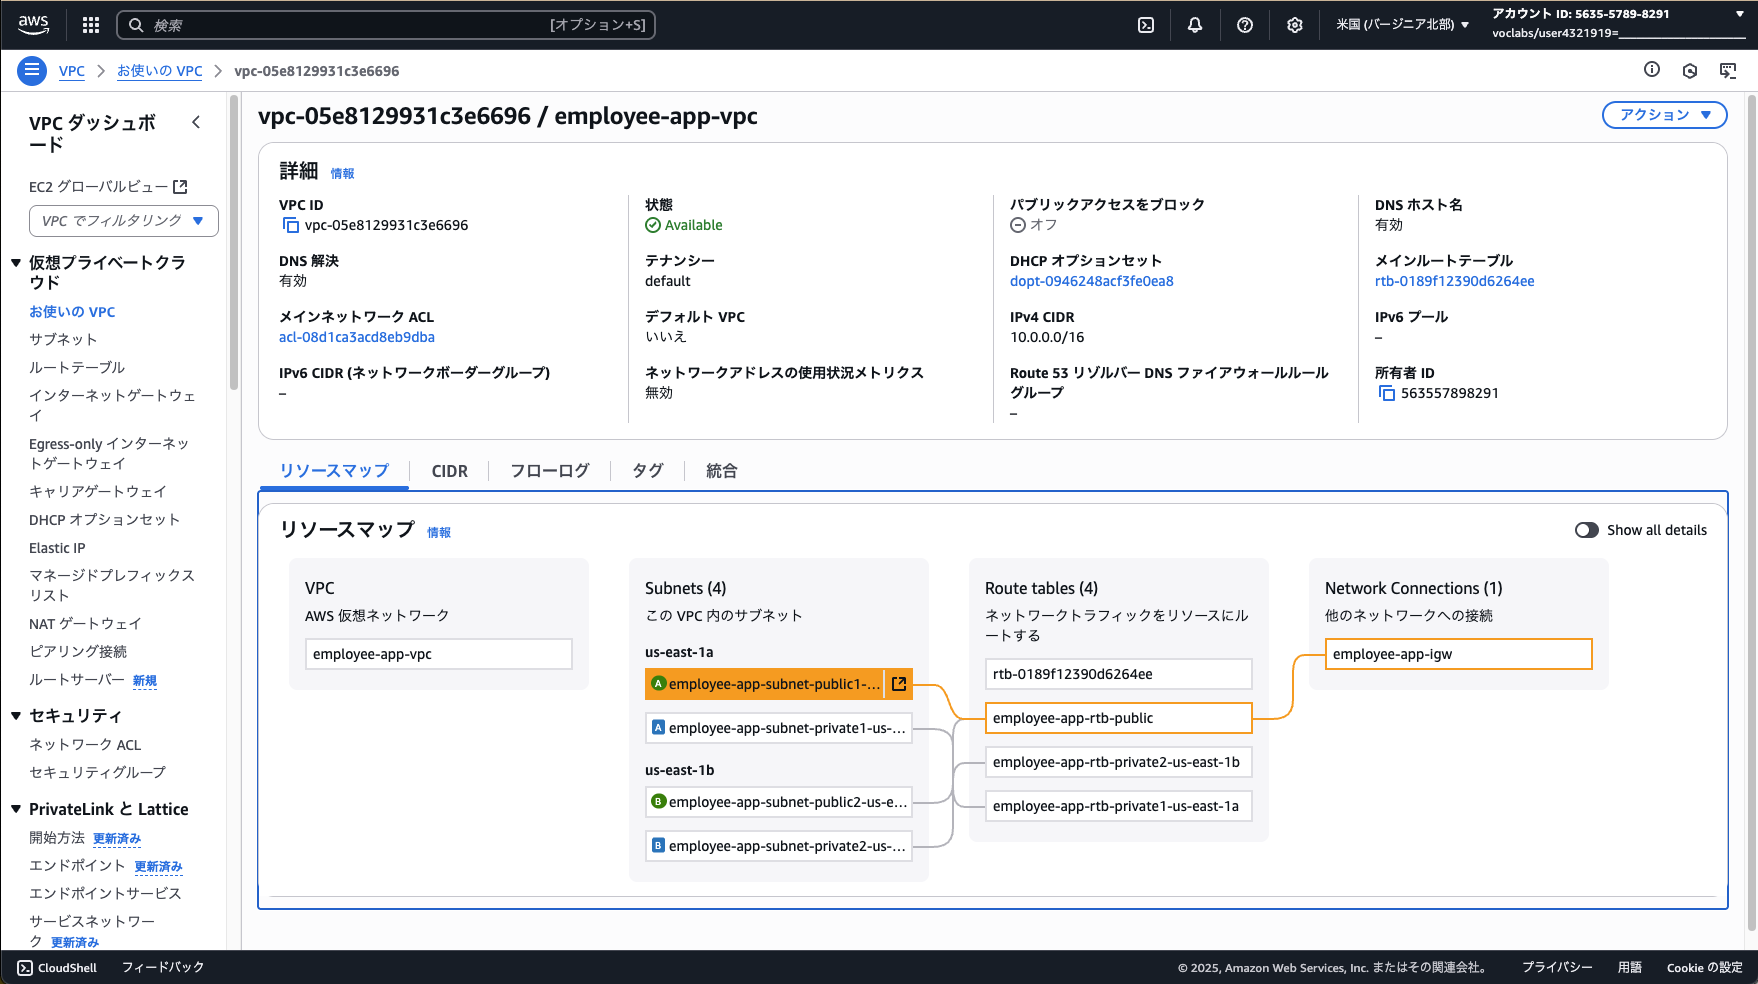Click 情報 link next to リソースマップ heading
The height and width of the screenshot is (984, 1758).
pyautogui.click(x=439, y=533)
